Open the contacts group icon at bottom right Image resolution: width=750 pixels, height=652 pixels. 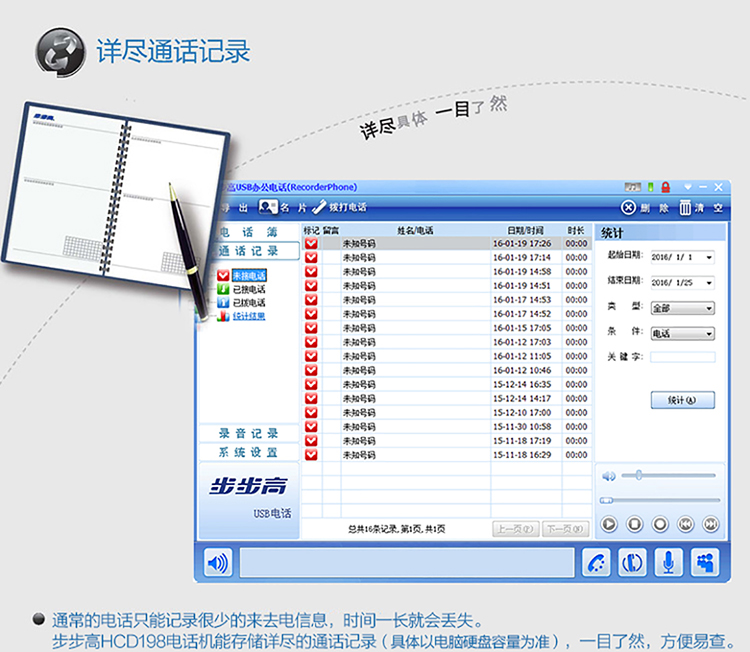[x=704, y=562]
